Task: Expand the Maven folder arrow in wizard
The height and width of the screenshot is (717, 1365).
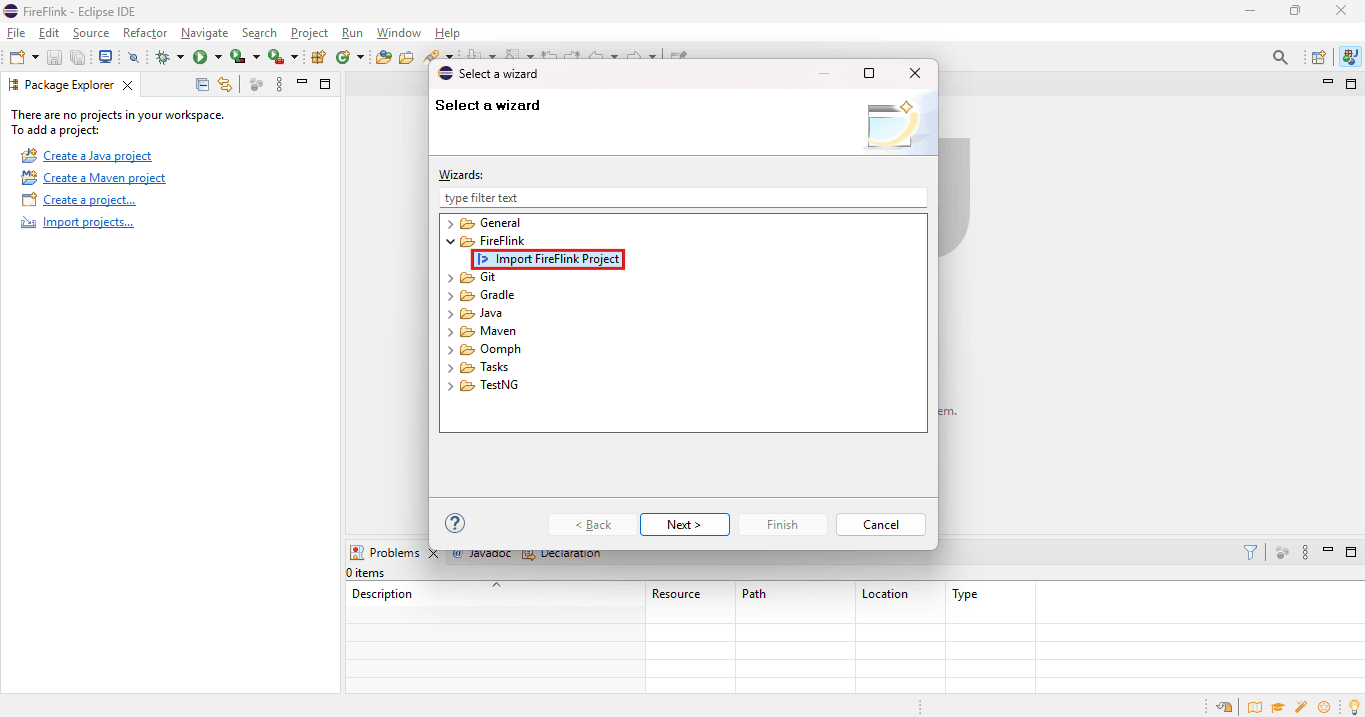Action: coord(450,331)
